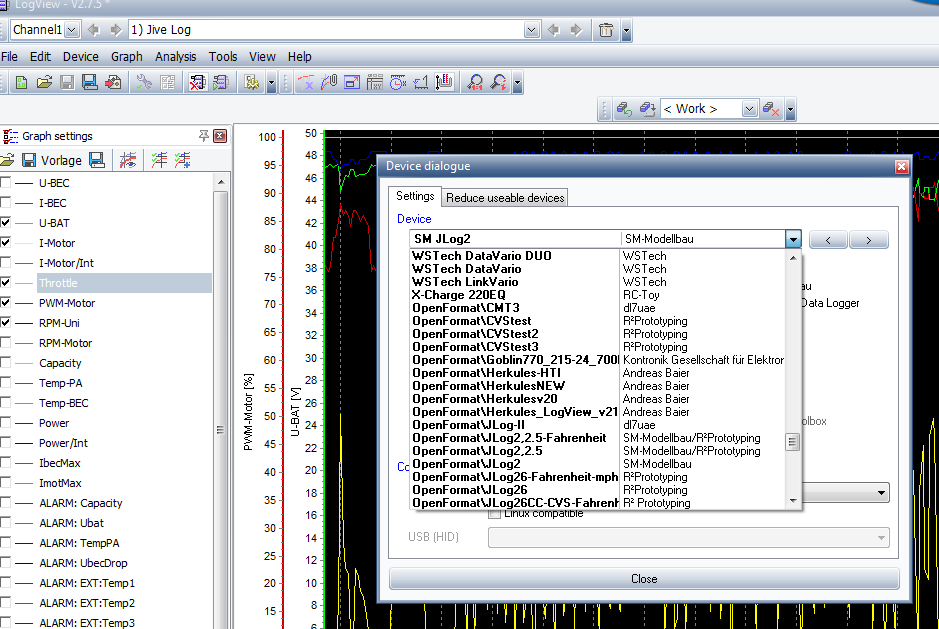Switch to Reduce useable devices tab
The image size is (939, 629).
[505, 198]
